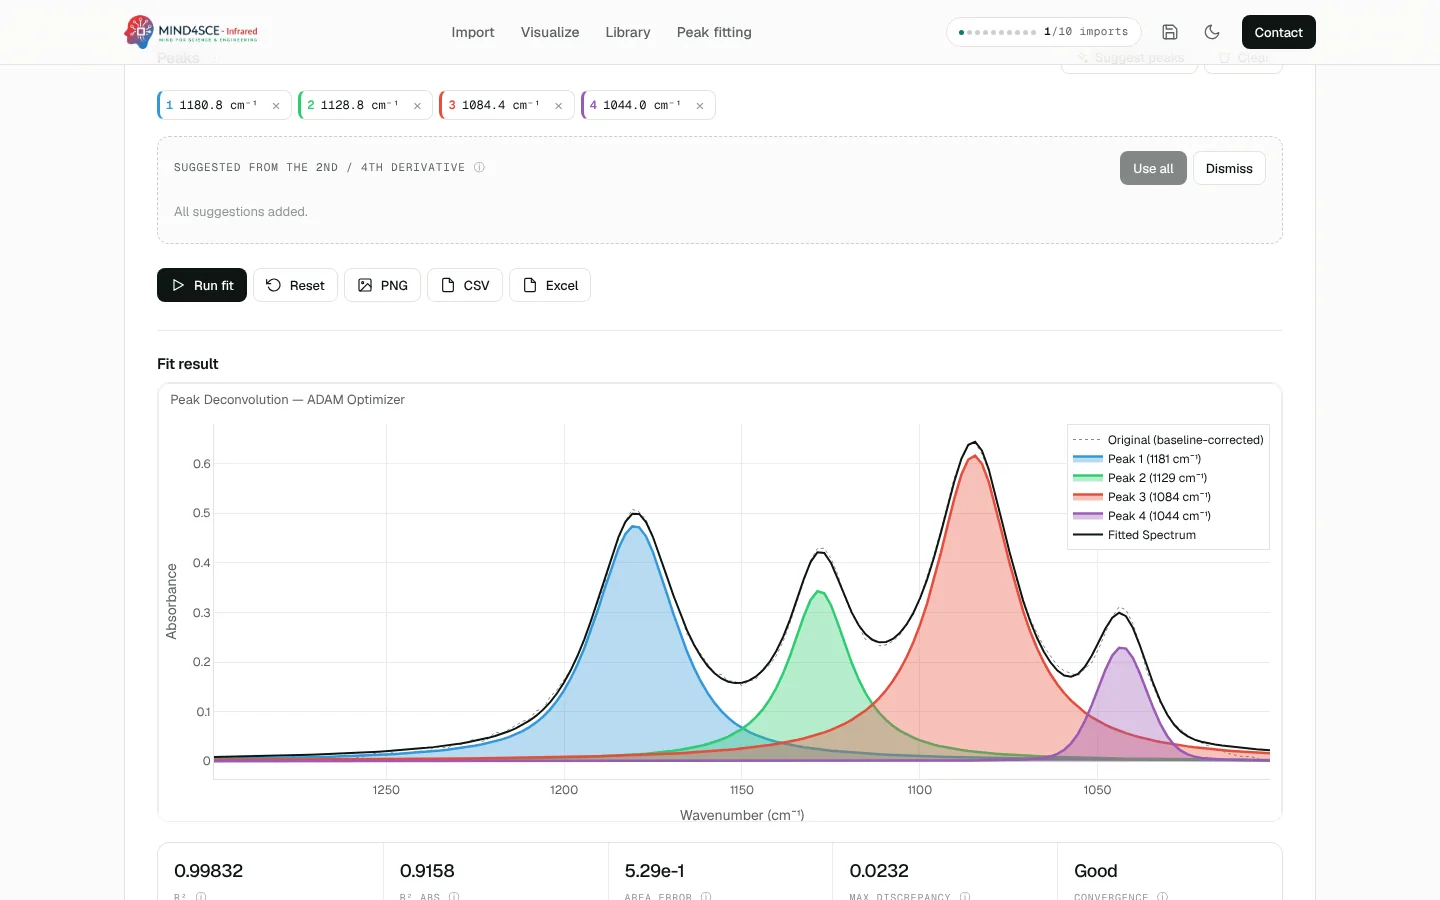
Task: Reset the fit
Action: point(295,285)
